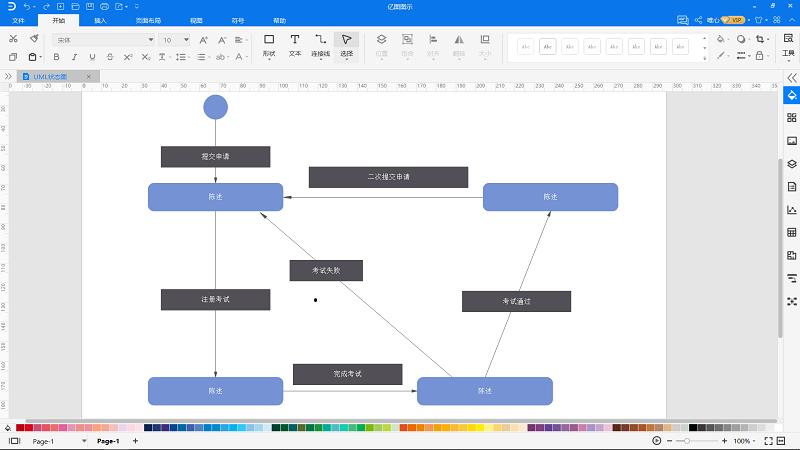Select the Connector line tool
The height and width of the screenshot is (450, 800).
point(320,45)
